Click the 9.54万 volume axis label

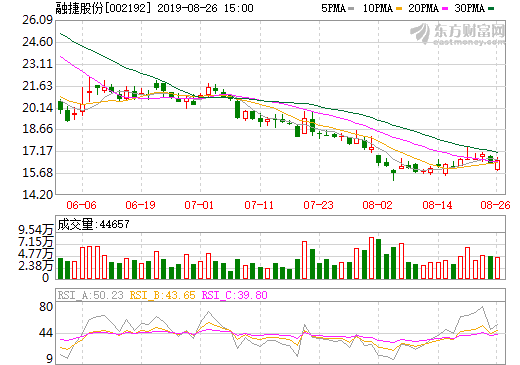[36, 230]
